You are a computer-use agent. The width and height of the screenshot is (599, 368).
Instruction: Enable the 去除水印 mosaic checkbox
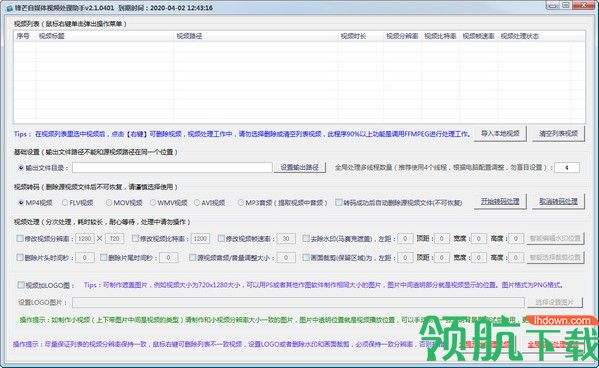pyautogui.click(x=306, y=238)
